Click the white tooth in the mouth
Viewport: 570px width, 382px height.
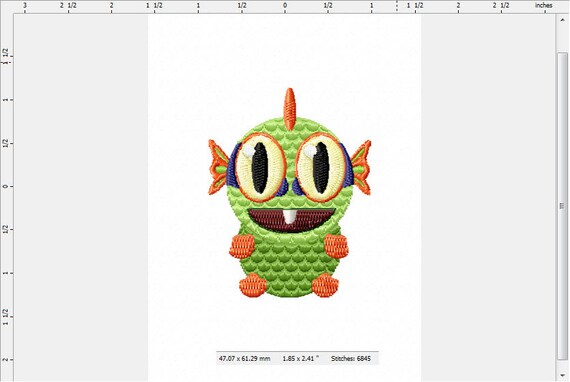(x=289, y=217)
